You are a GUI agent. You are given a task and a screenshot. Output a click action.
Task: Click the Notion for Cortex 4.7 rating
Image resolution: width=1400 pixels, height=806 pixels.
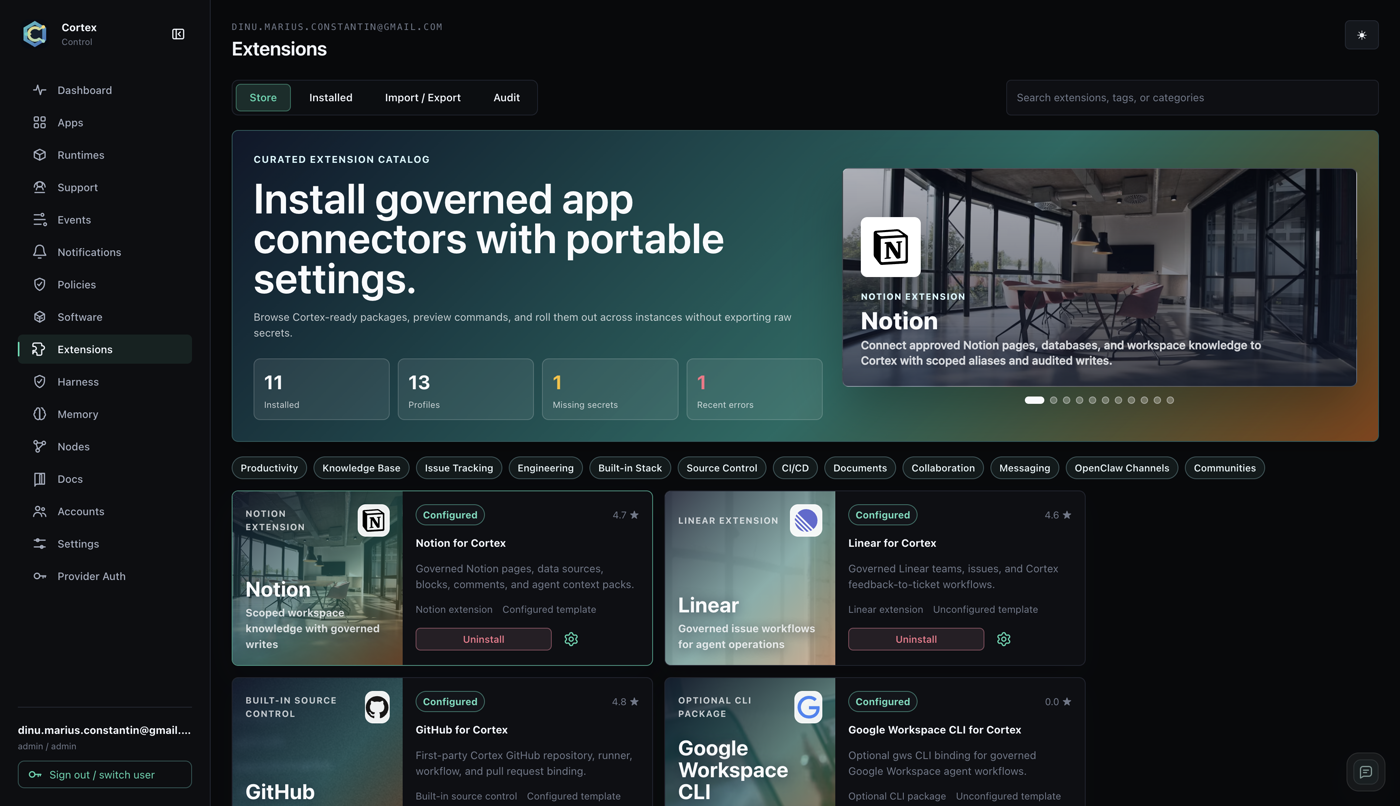click(626, 515)
